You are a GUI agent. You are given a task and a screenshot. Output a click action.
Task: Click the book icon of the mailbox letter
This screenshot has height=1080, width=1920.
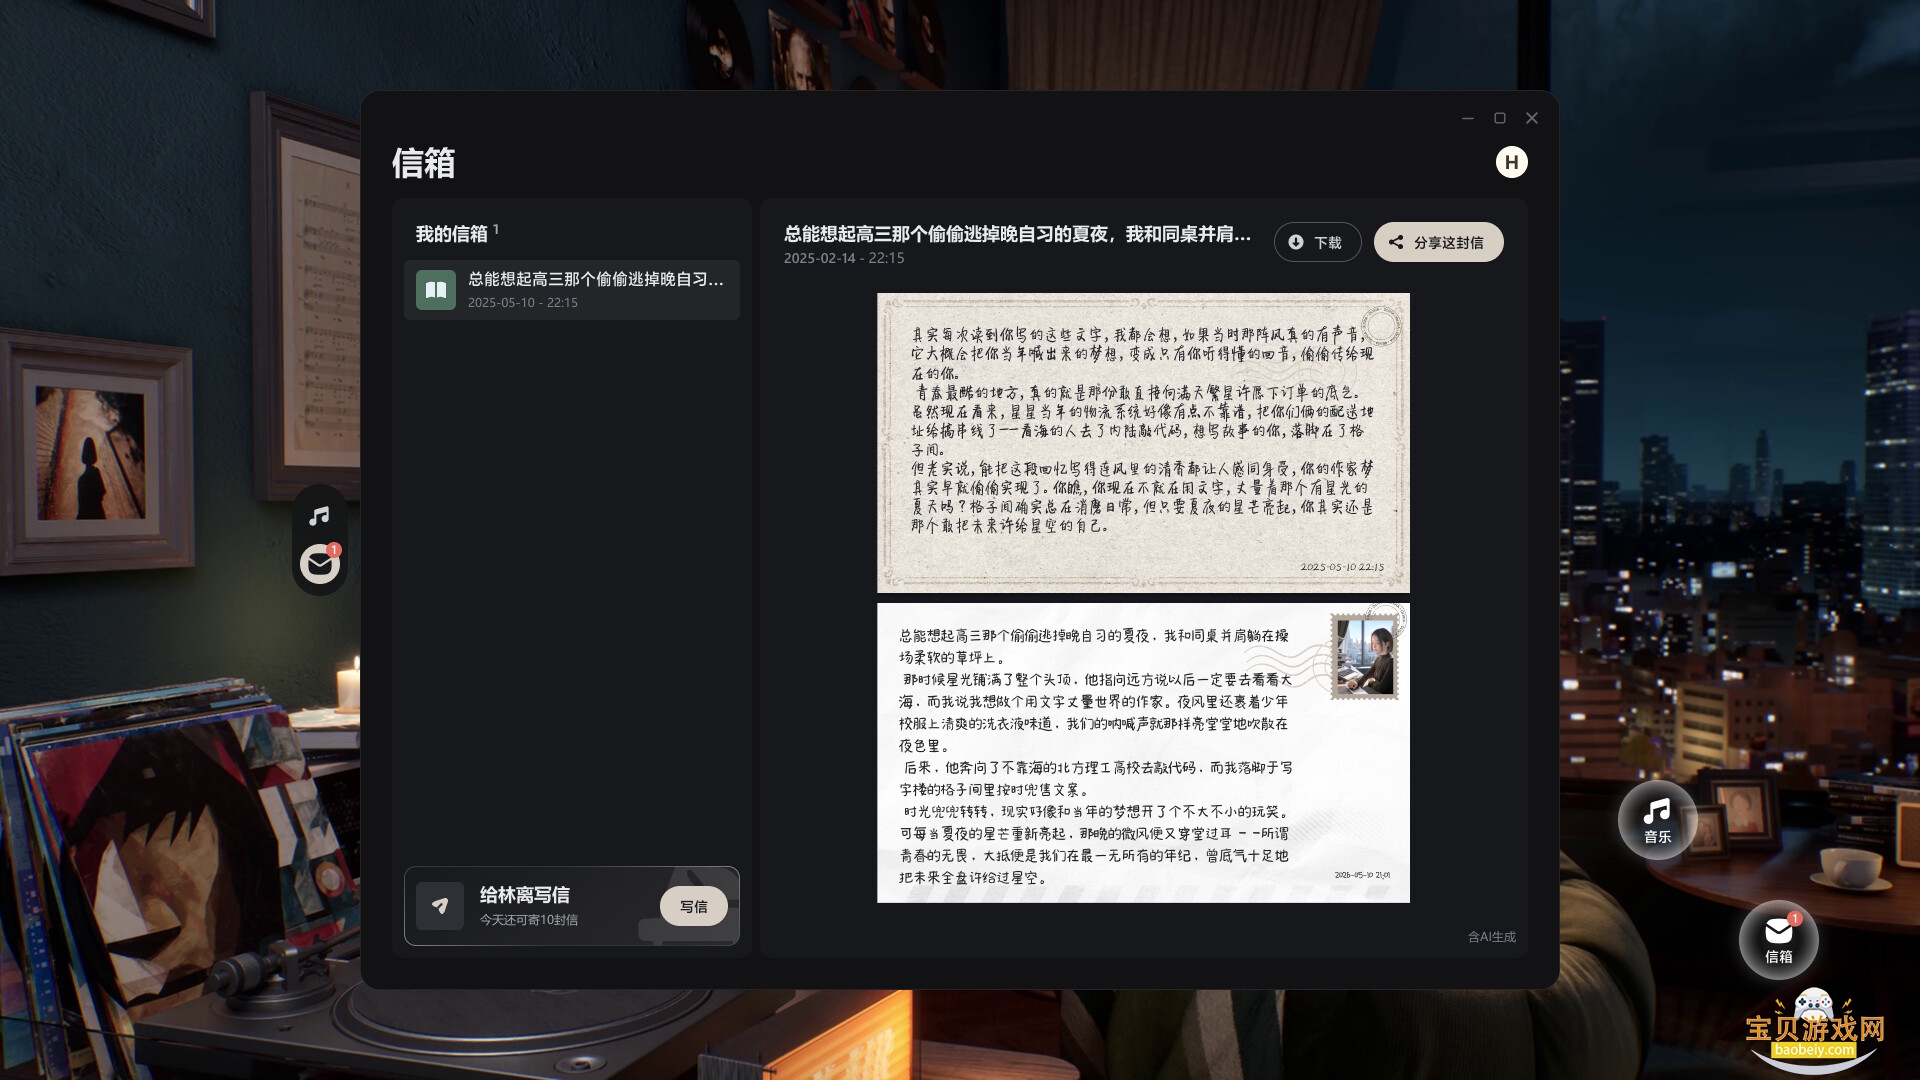tap(436, 290)
